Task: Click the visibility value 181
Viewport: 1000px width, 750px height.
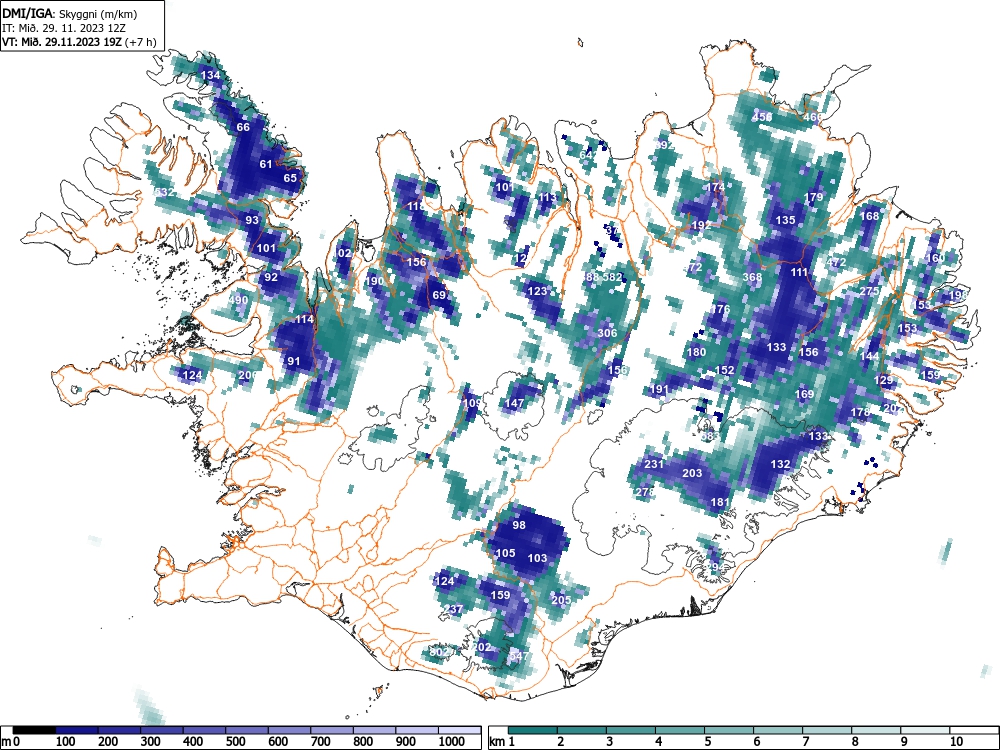Action: pos(719,502)
